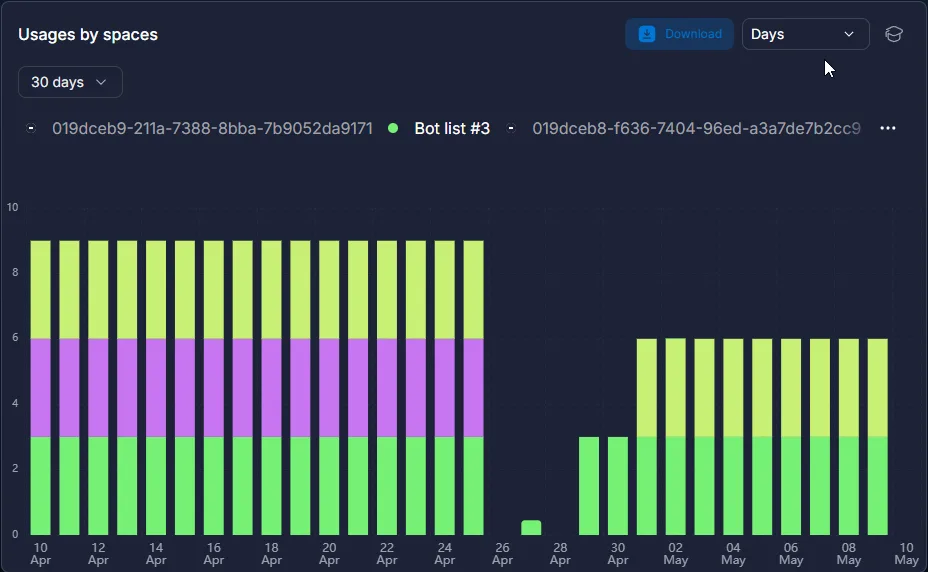Screen dimensions: 928x572
Task: Click the purple segment of 12 Apr bar
Action: tap(98, 388)
